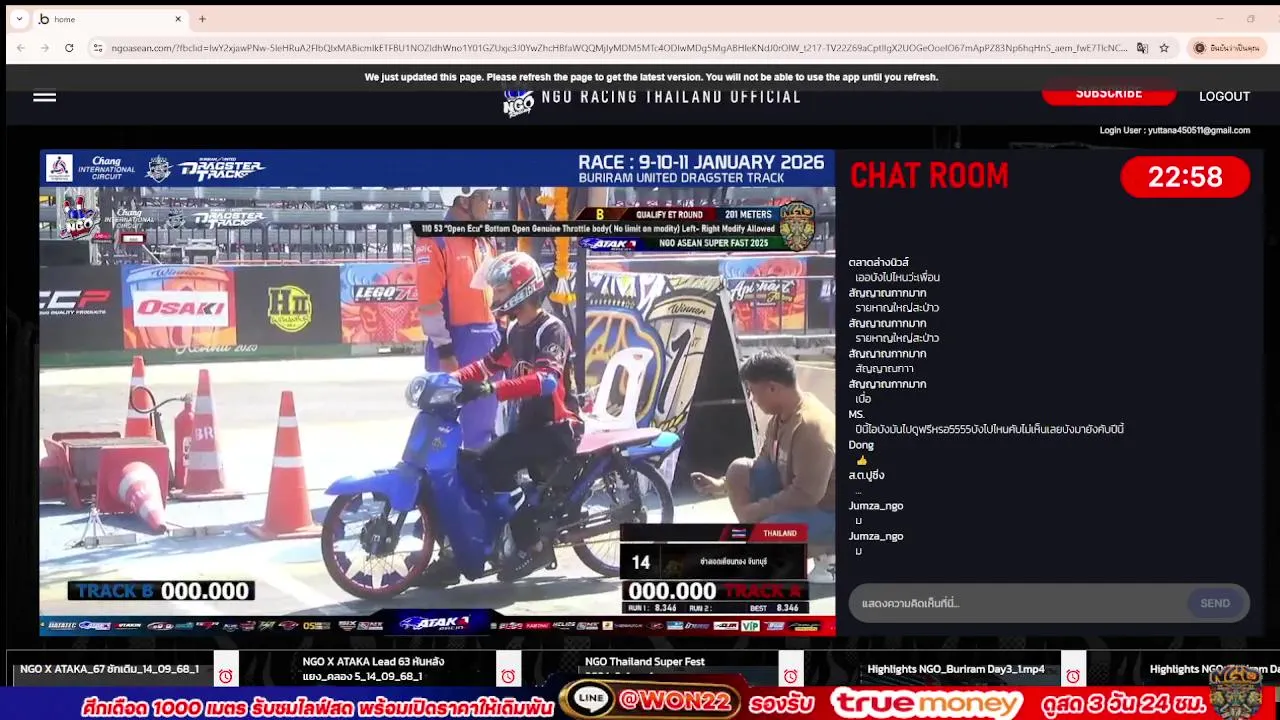The height and width of the screenshot is (720, 1280).
Task: Click the NGO Racing logo in header
Action: click(518, 101)
